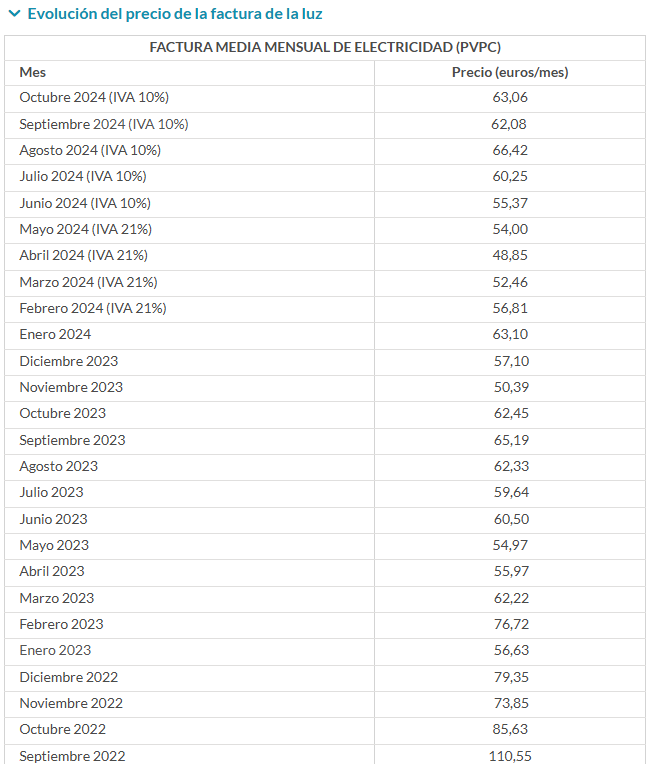Select the table title FACTURA MEDIA MENSUAL

[325, 47]
